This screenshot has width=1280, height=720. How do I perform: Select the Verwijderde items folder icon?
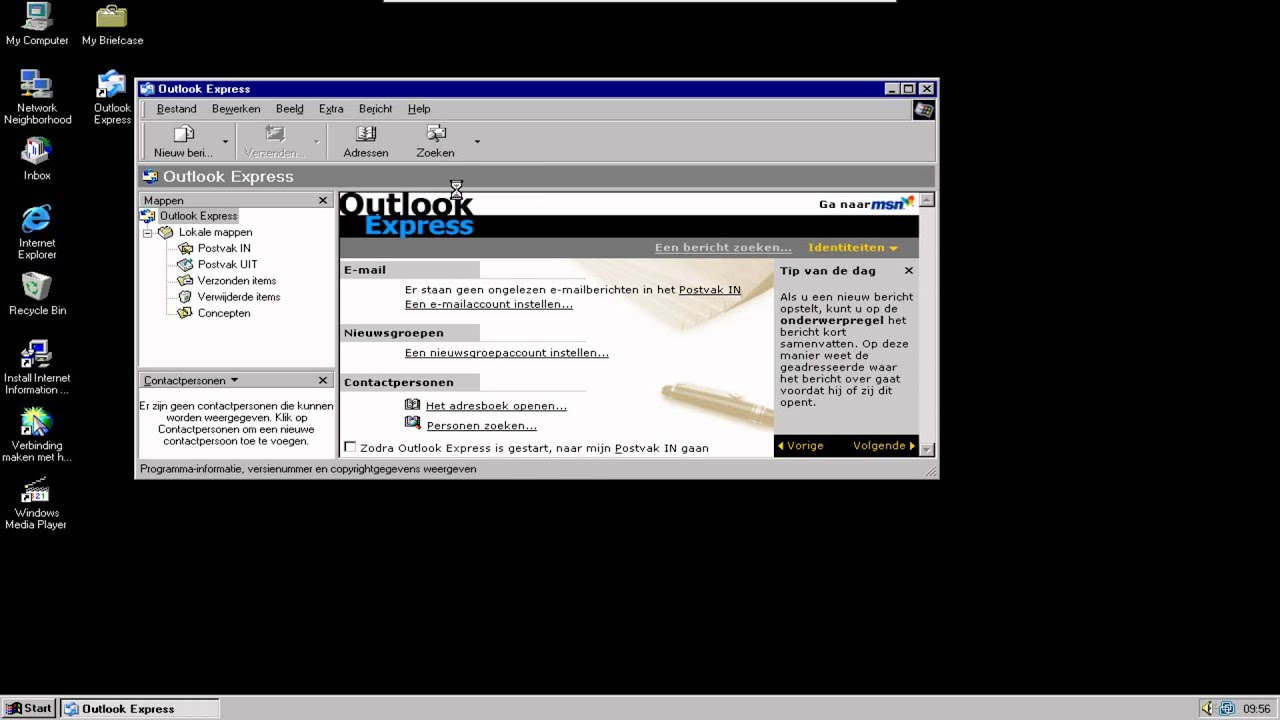pyautogui.click(x=185, y=297)
